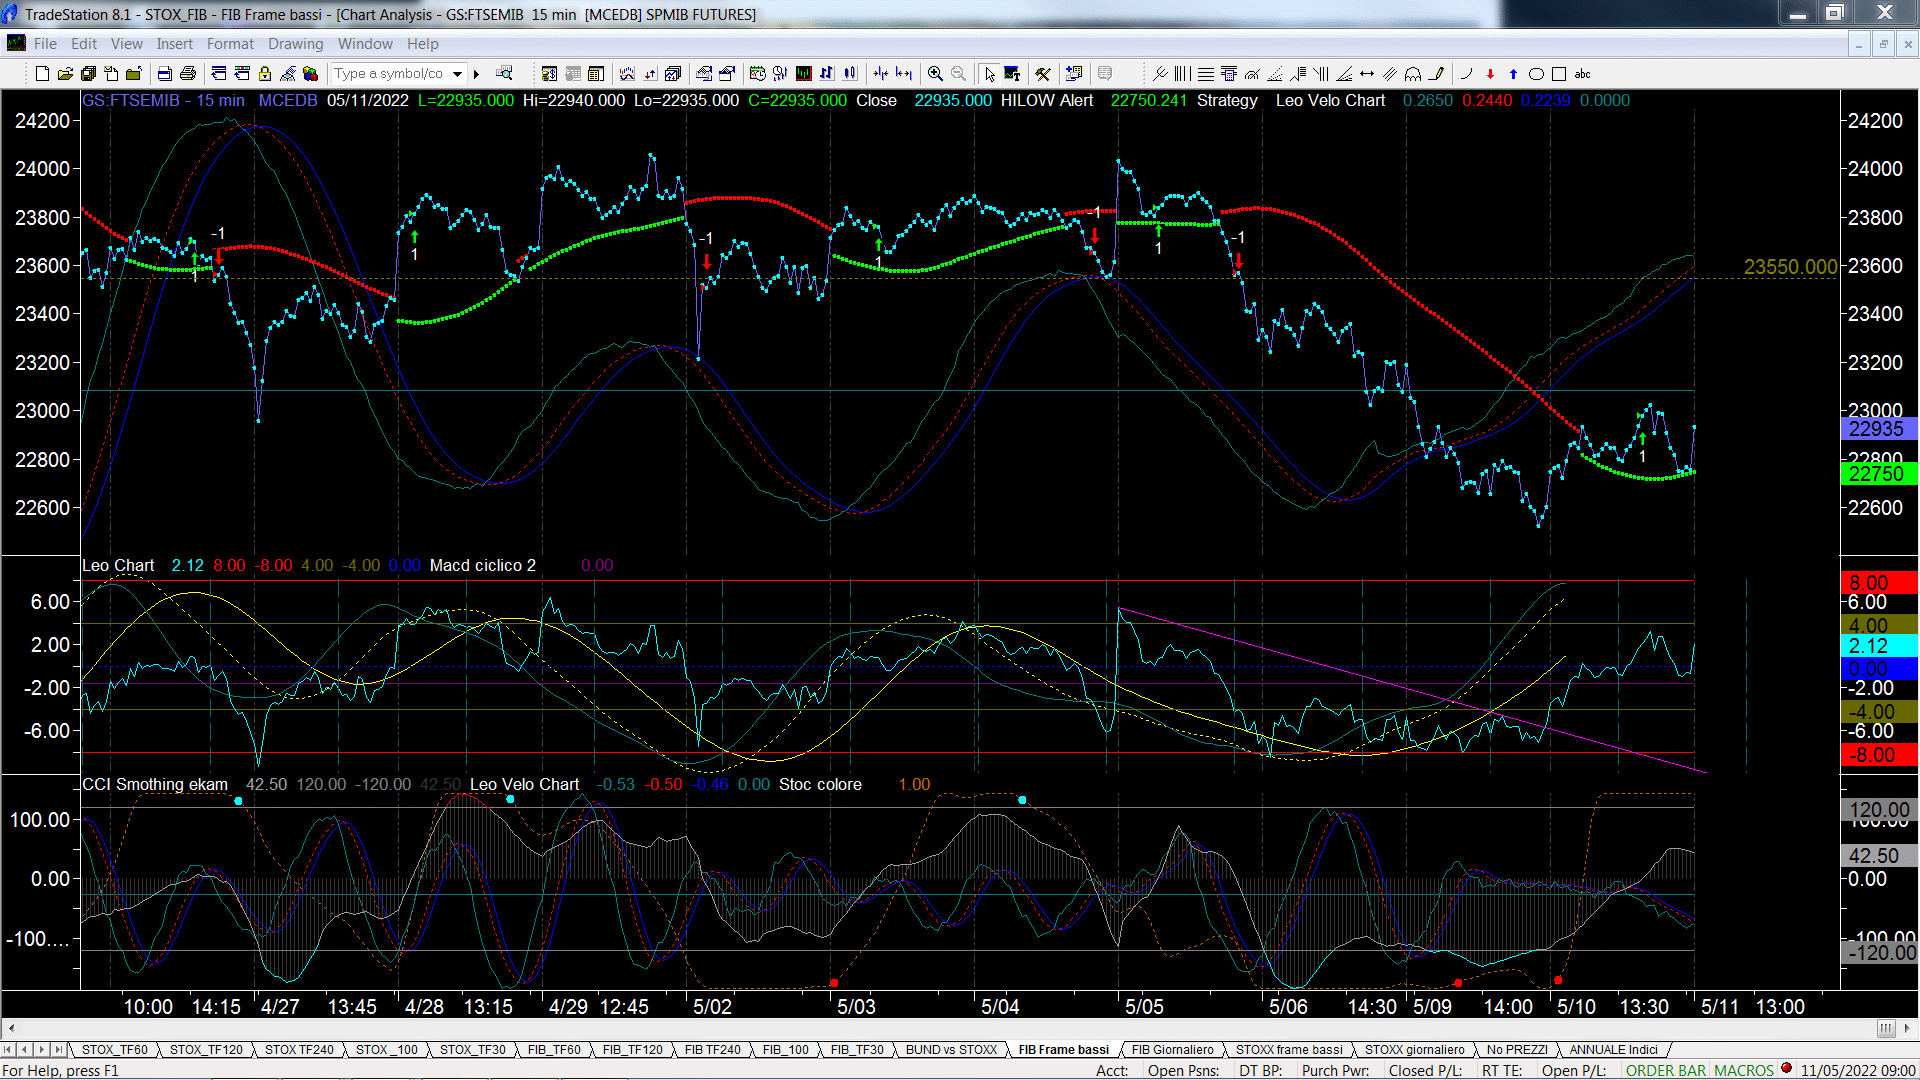The image size is (1920, 1080).
Task: Select the arcs drawing tool
Action: 1413,74
